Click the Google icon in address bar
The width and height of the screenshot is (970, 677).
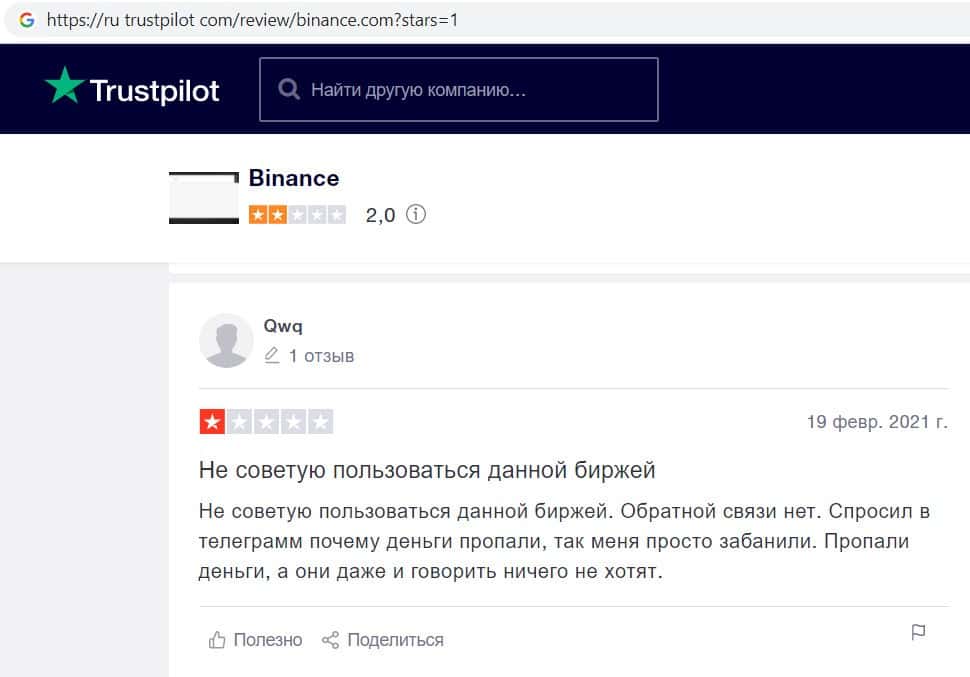tap(27, 20)
